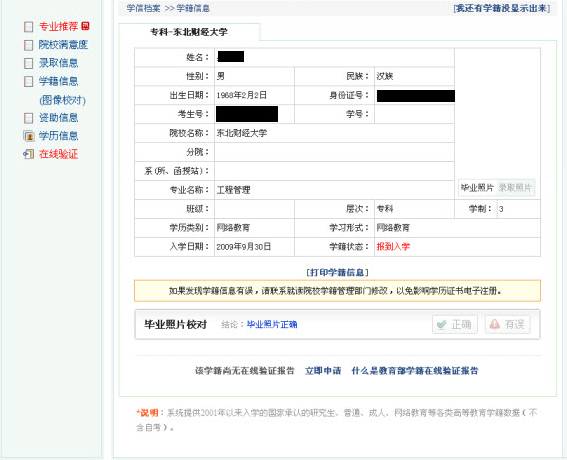Click the icon beside 学籍信息
Viewport: 567px width, 460px height.
tap(29, 81)
